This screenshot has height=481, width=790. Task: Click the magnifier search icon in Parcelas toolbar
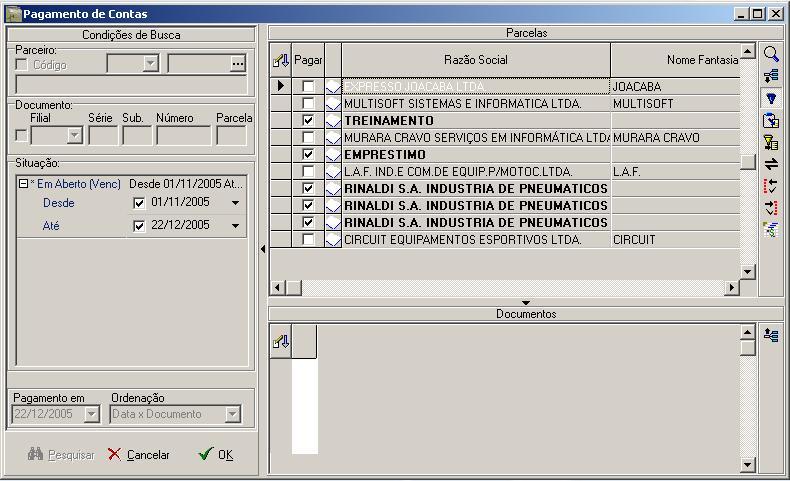pos(771,54)
